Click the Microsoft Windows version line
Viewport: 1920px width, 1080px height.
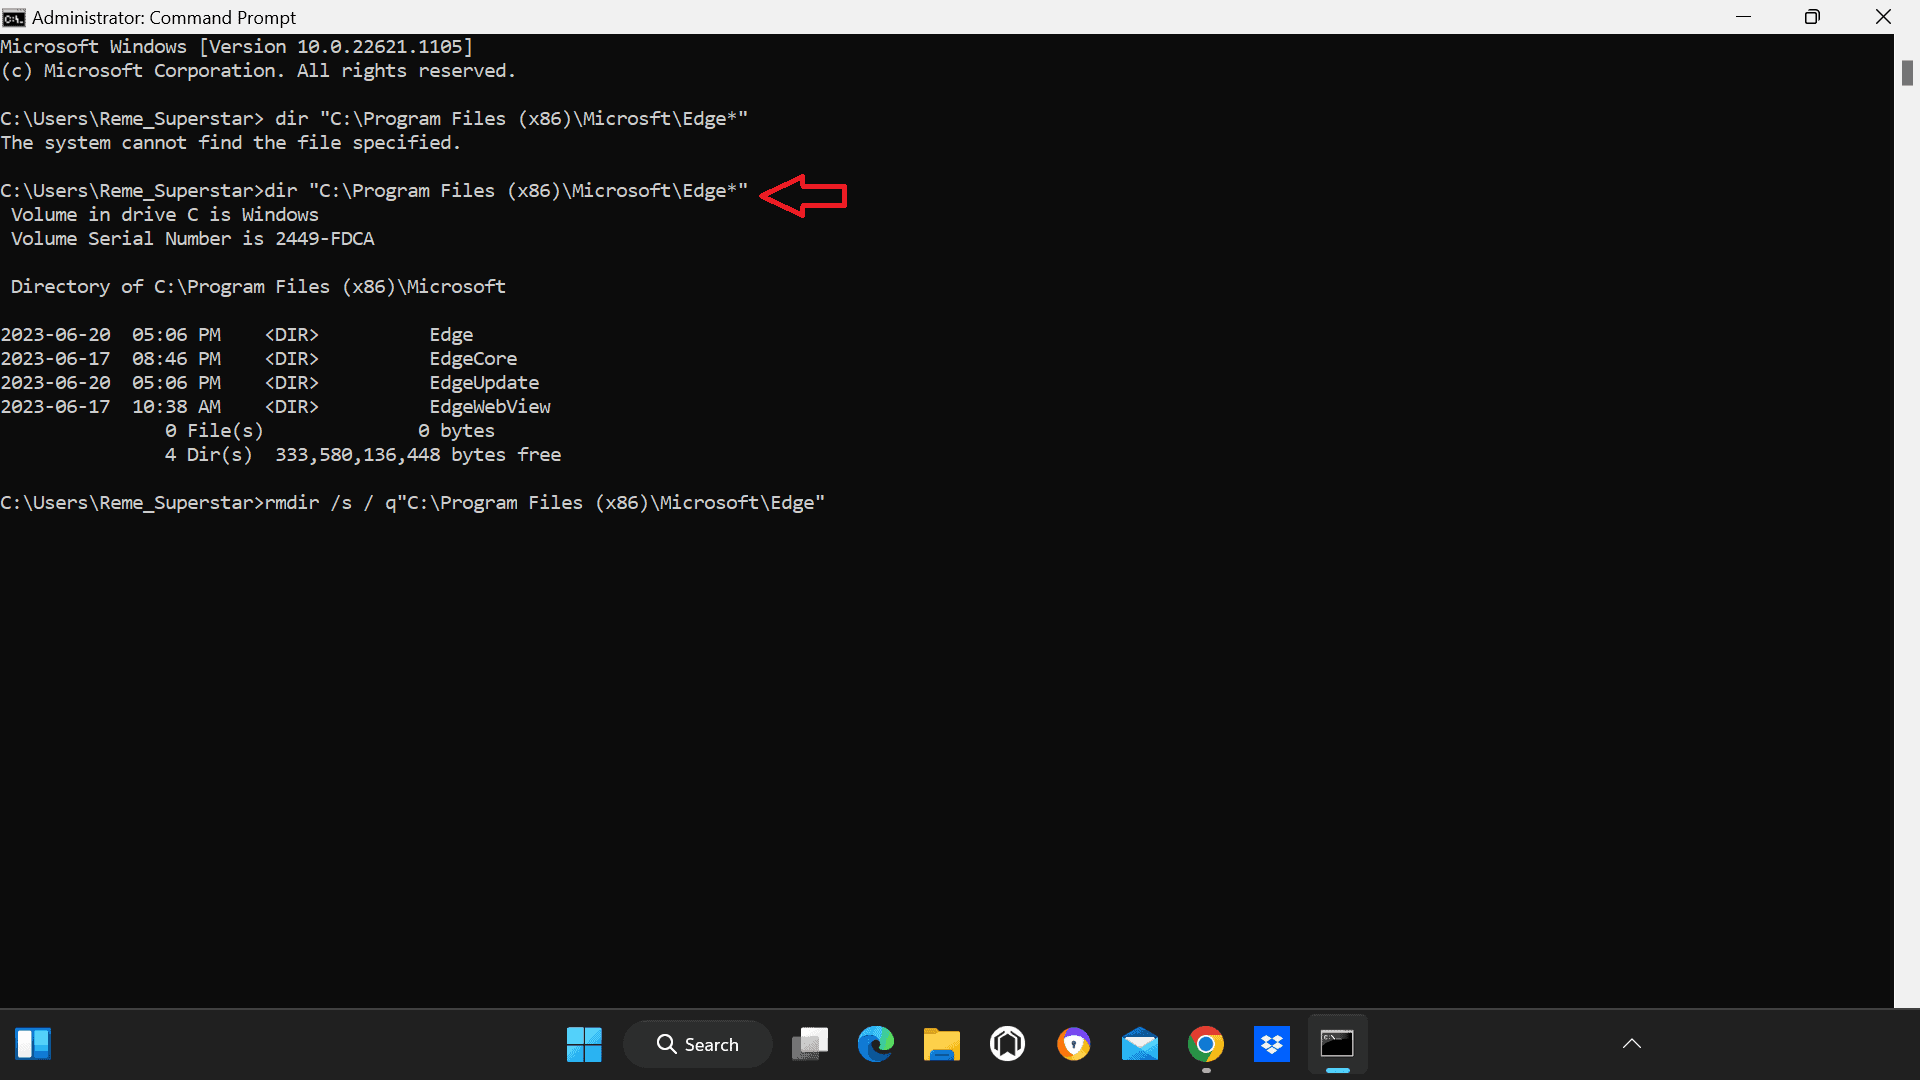237,47
